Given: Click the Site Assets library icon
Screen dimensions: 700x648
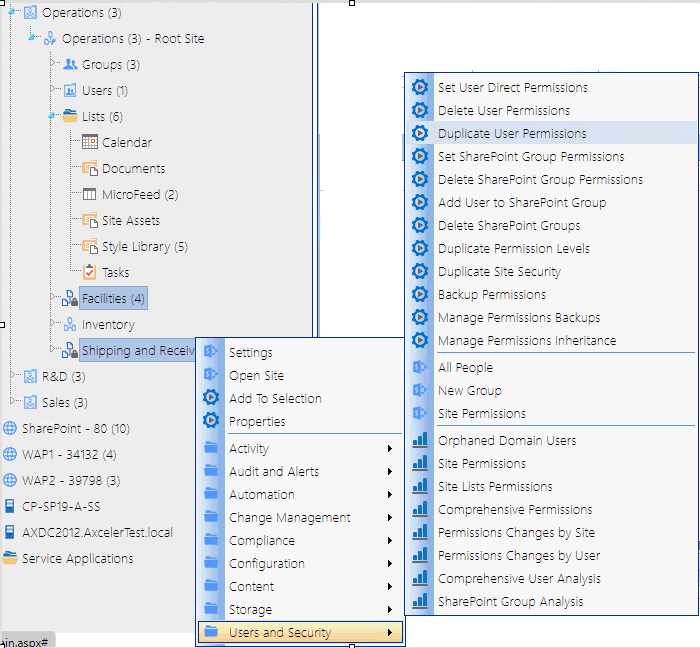Looking at the screenshot, I should [90, 220].
